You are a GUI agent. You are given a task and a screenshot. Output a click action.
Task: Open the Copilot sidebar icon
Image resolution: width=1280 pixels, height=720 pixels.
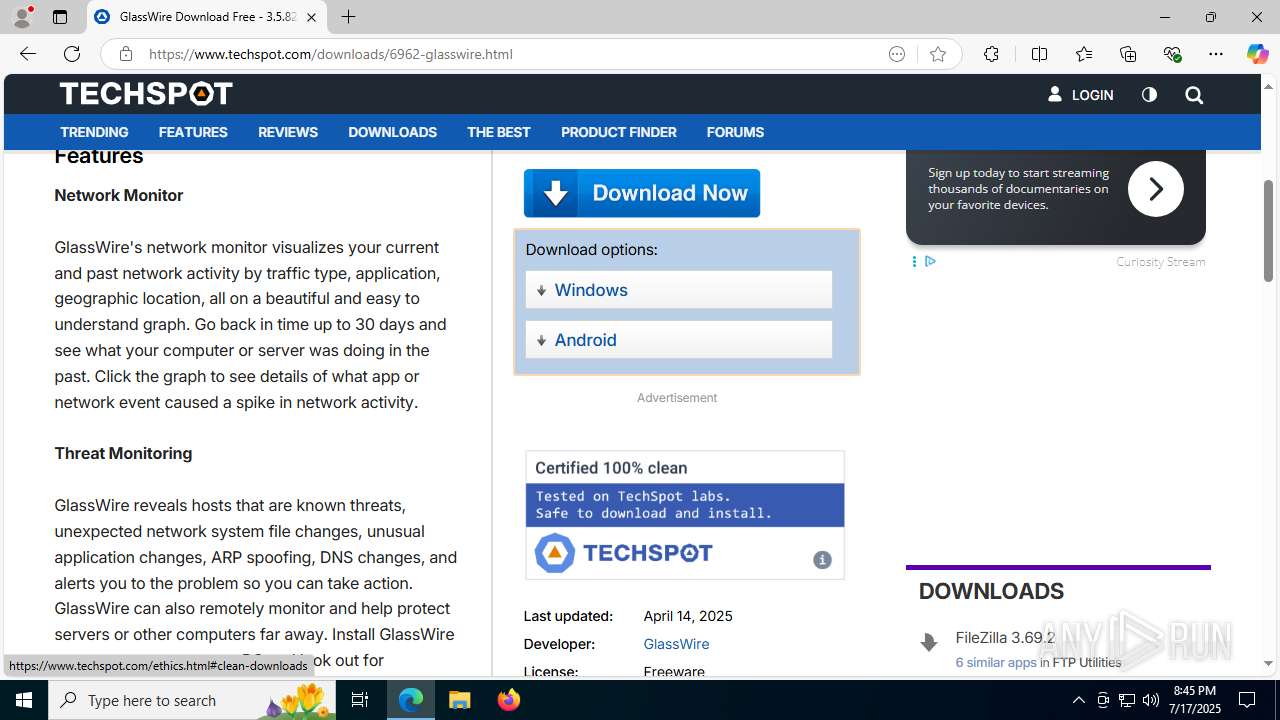click(1257, 54)
